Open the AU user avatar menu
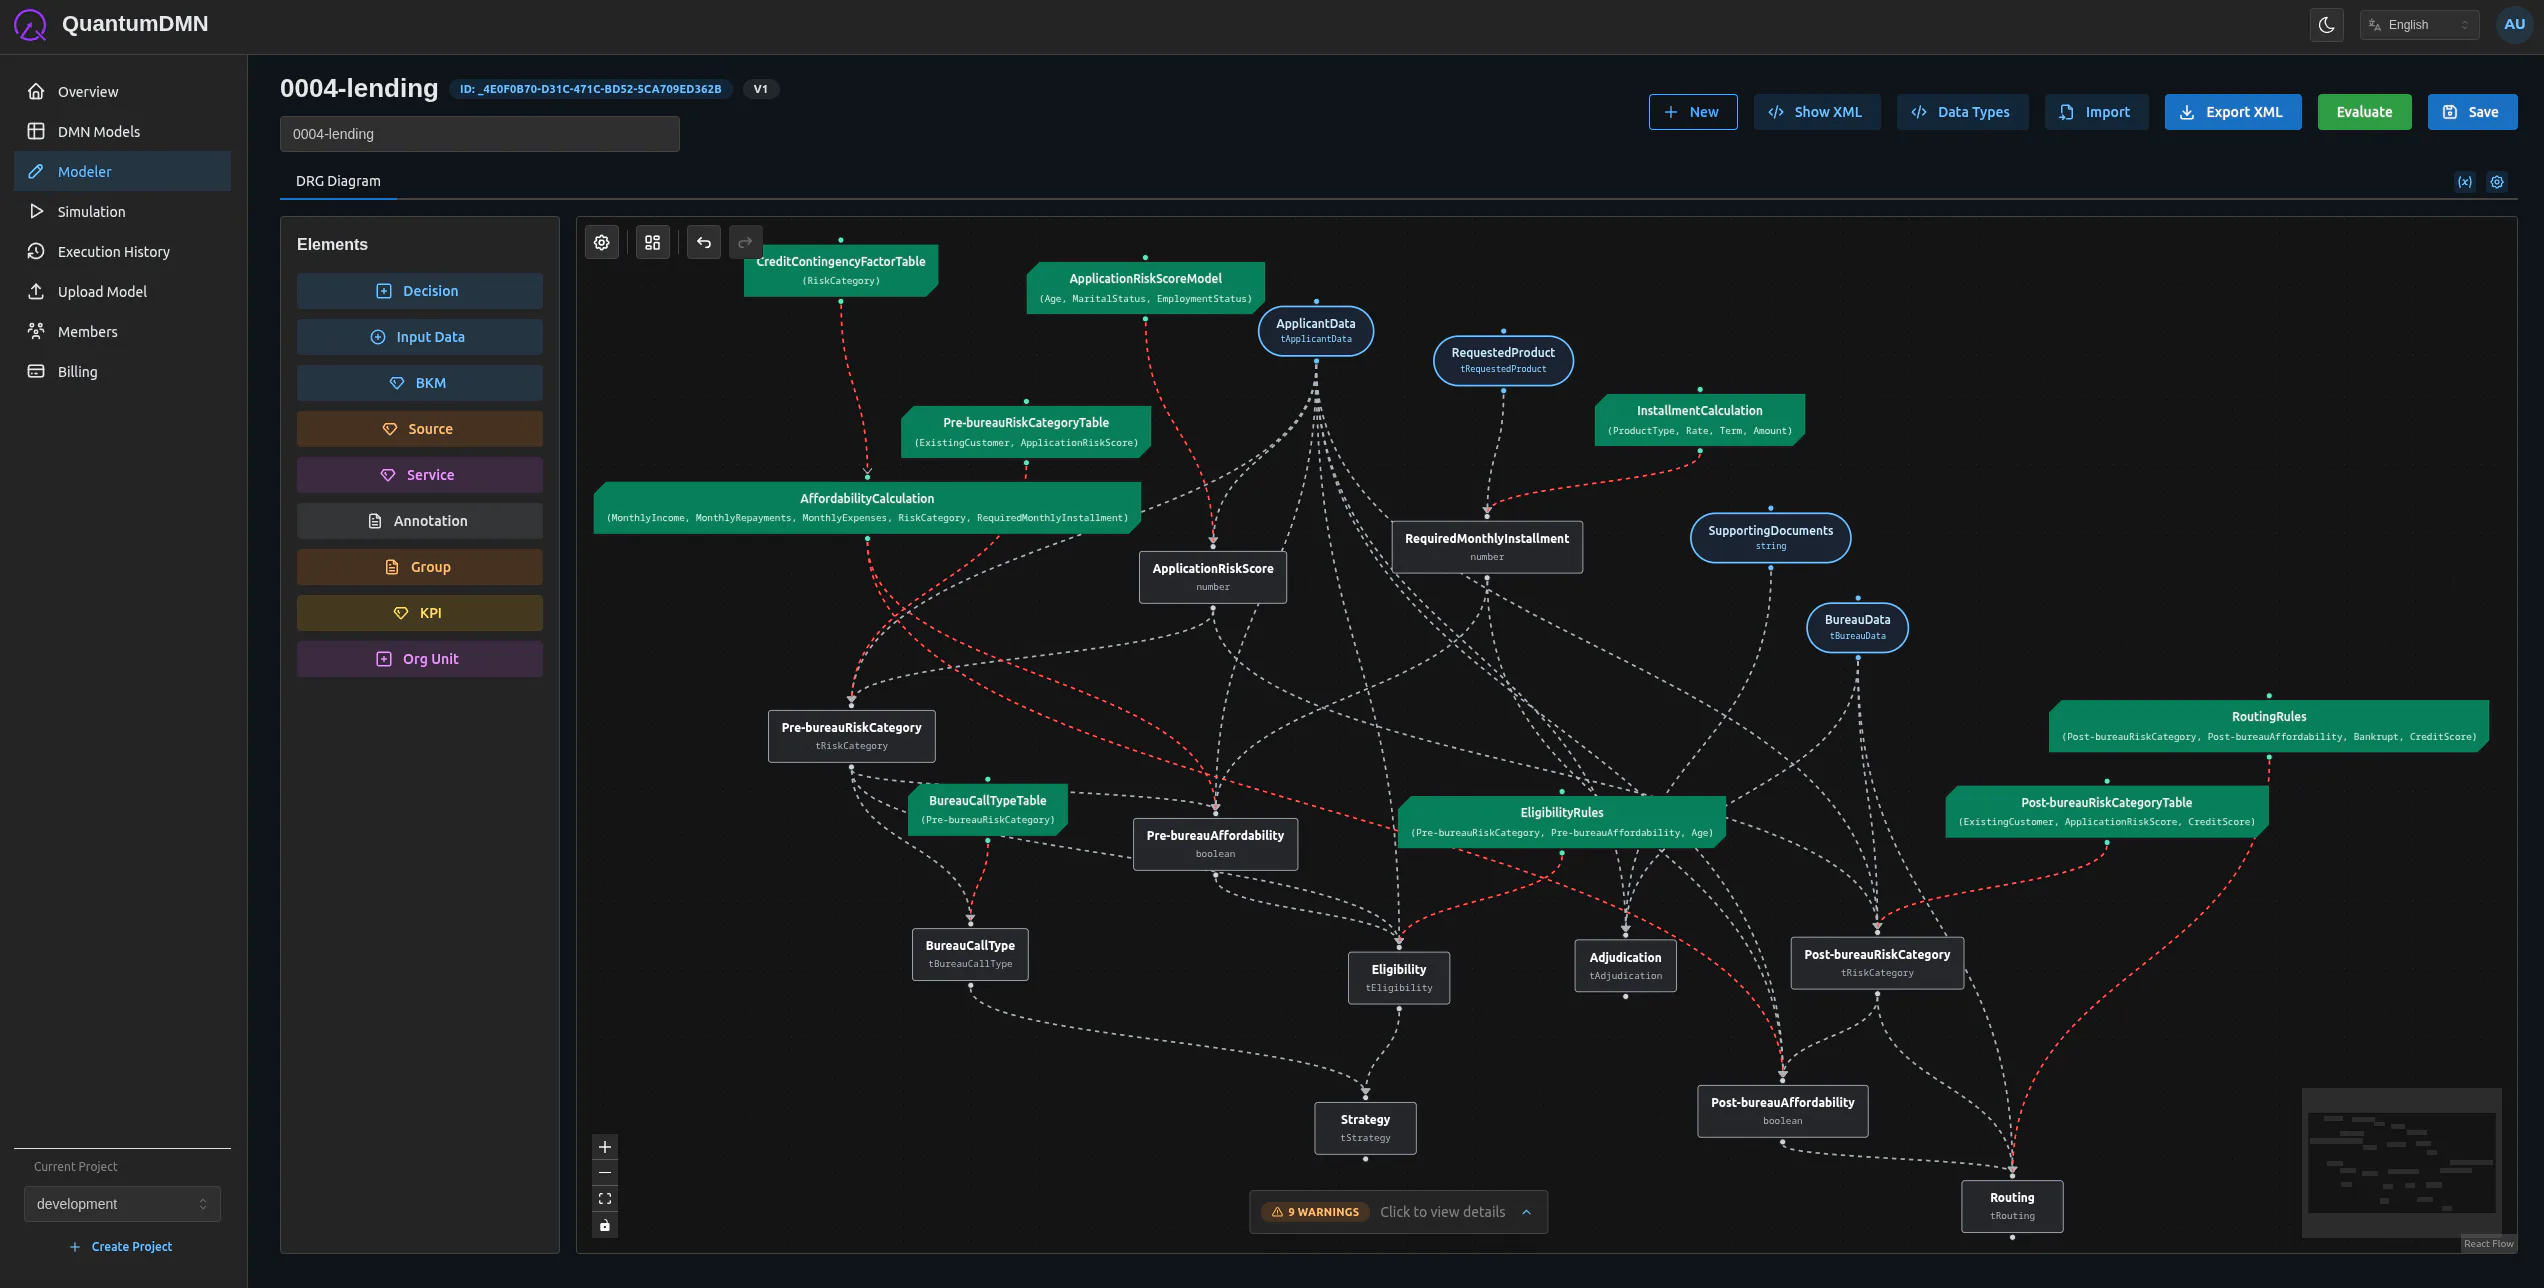This screenshot has width=2544, height=1288. point(2514,25)
